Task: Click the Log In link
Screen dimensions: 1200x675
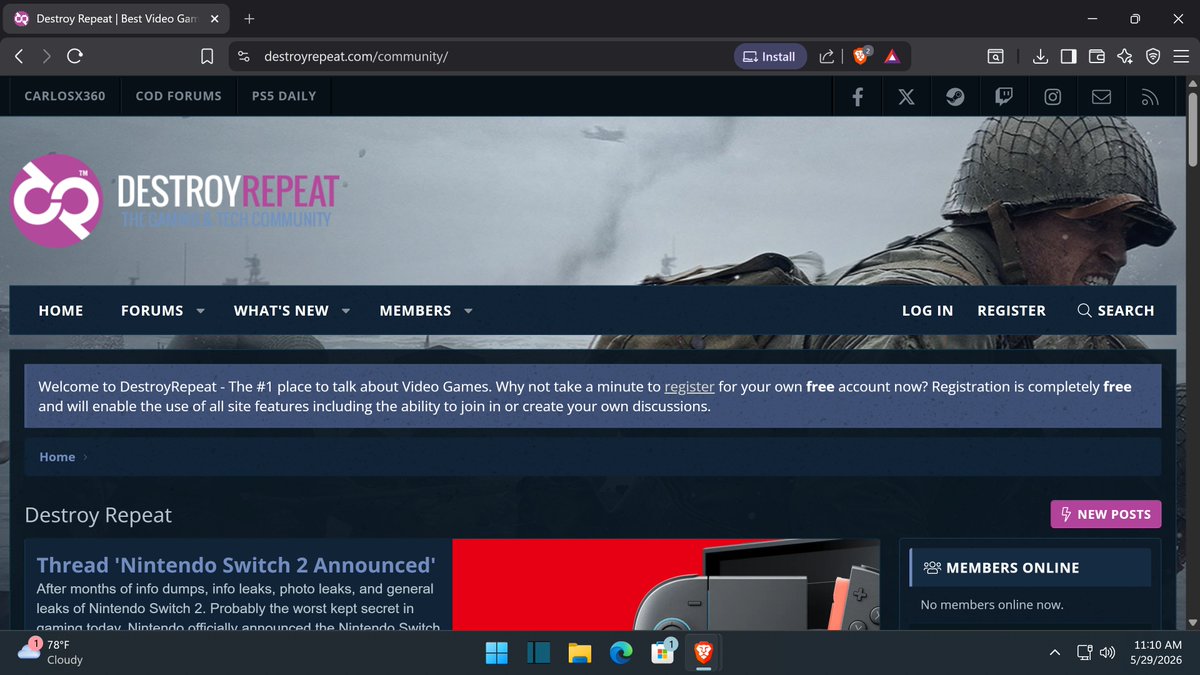Action: (x=927, y=311)
